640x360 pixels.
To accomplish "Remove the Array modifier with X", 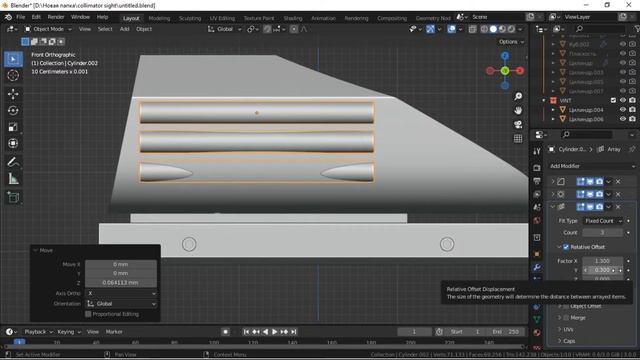I will 618,207.
